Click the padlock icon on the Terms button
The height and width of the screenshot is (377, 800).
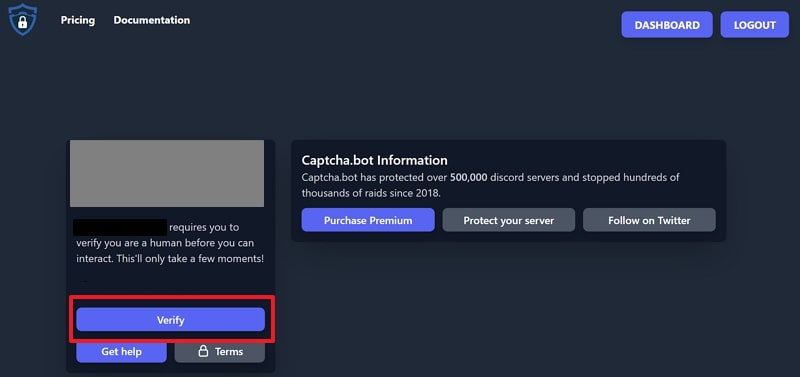click(203, 351)
